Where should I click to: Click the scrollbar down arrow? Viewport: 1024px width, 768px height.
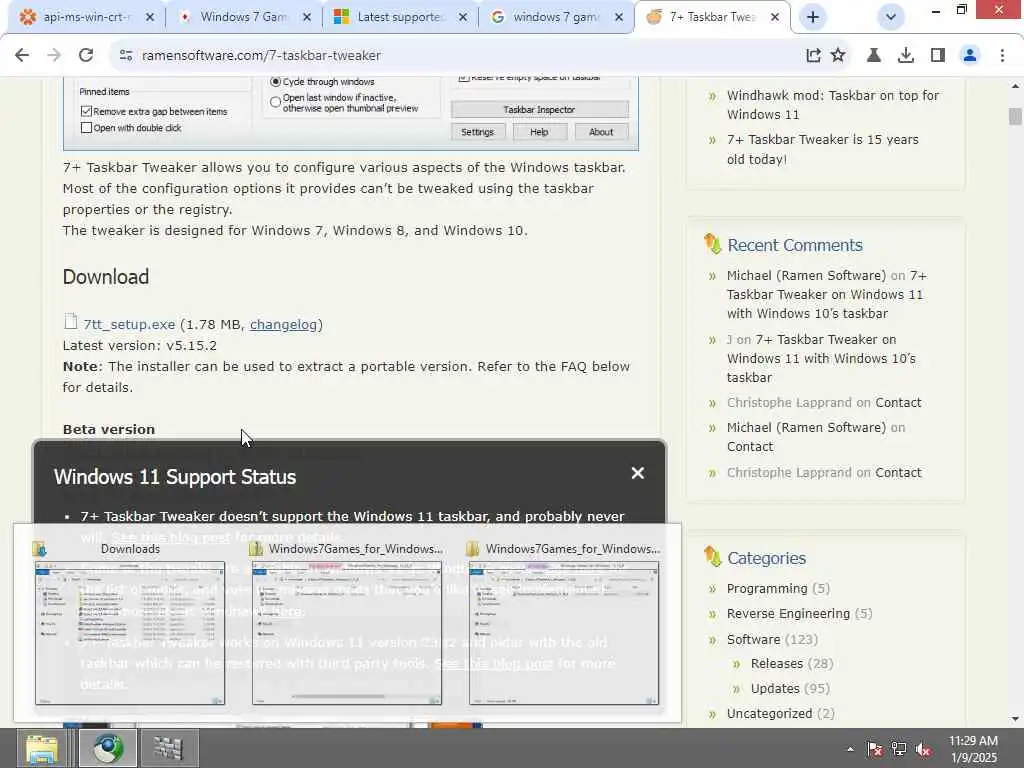click(x=1015, y=719)
